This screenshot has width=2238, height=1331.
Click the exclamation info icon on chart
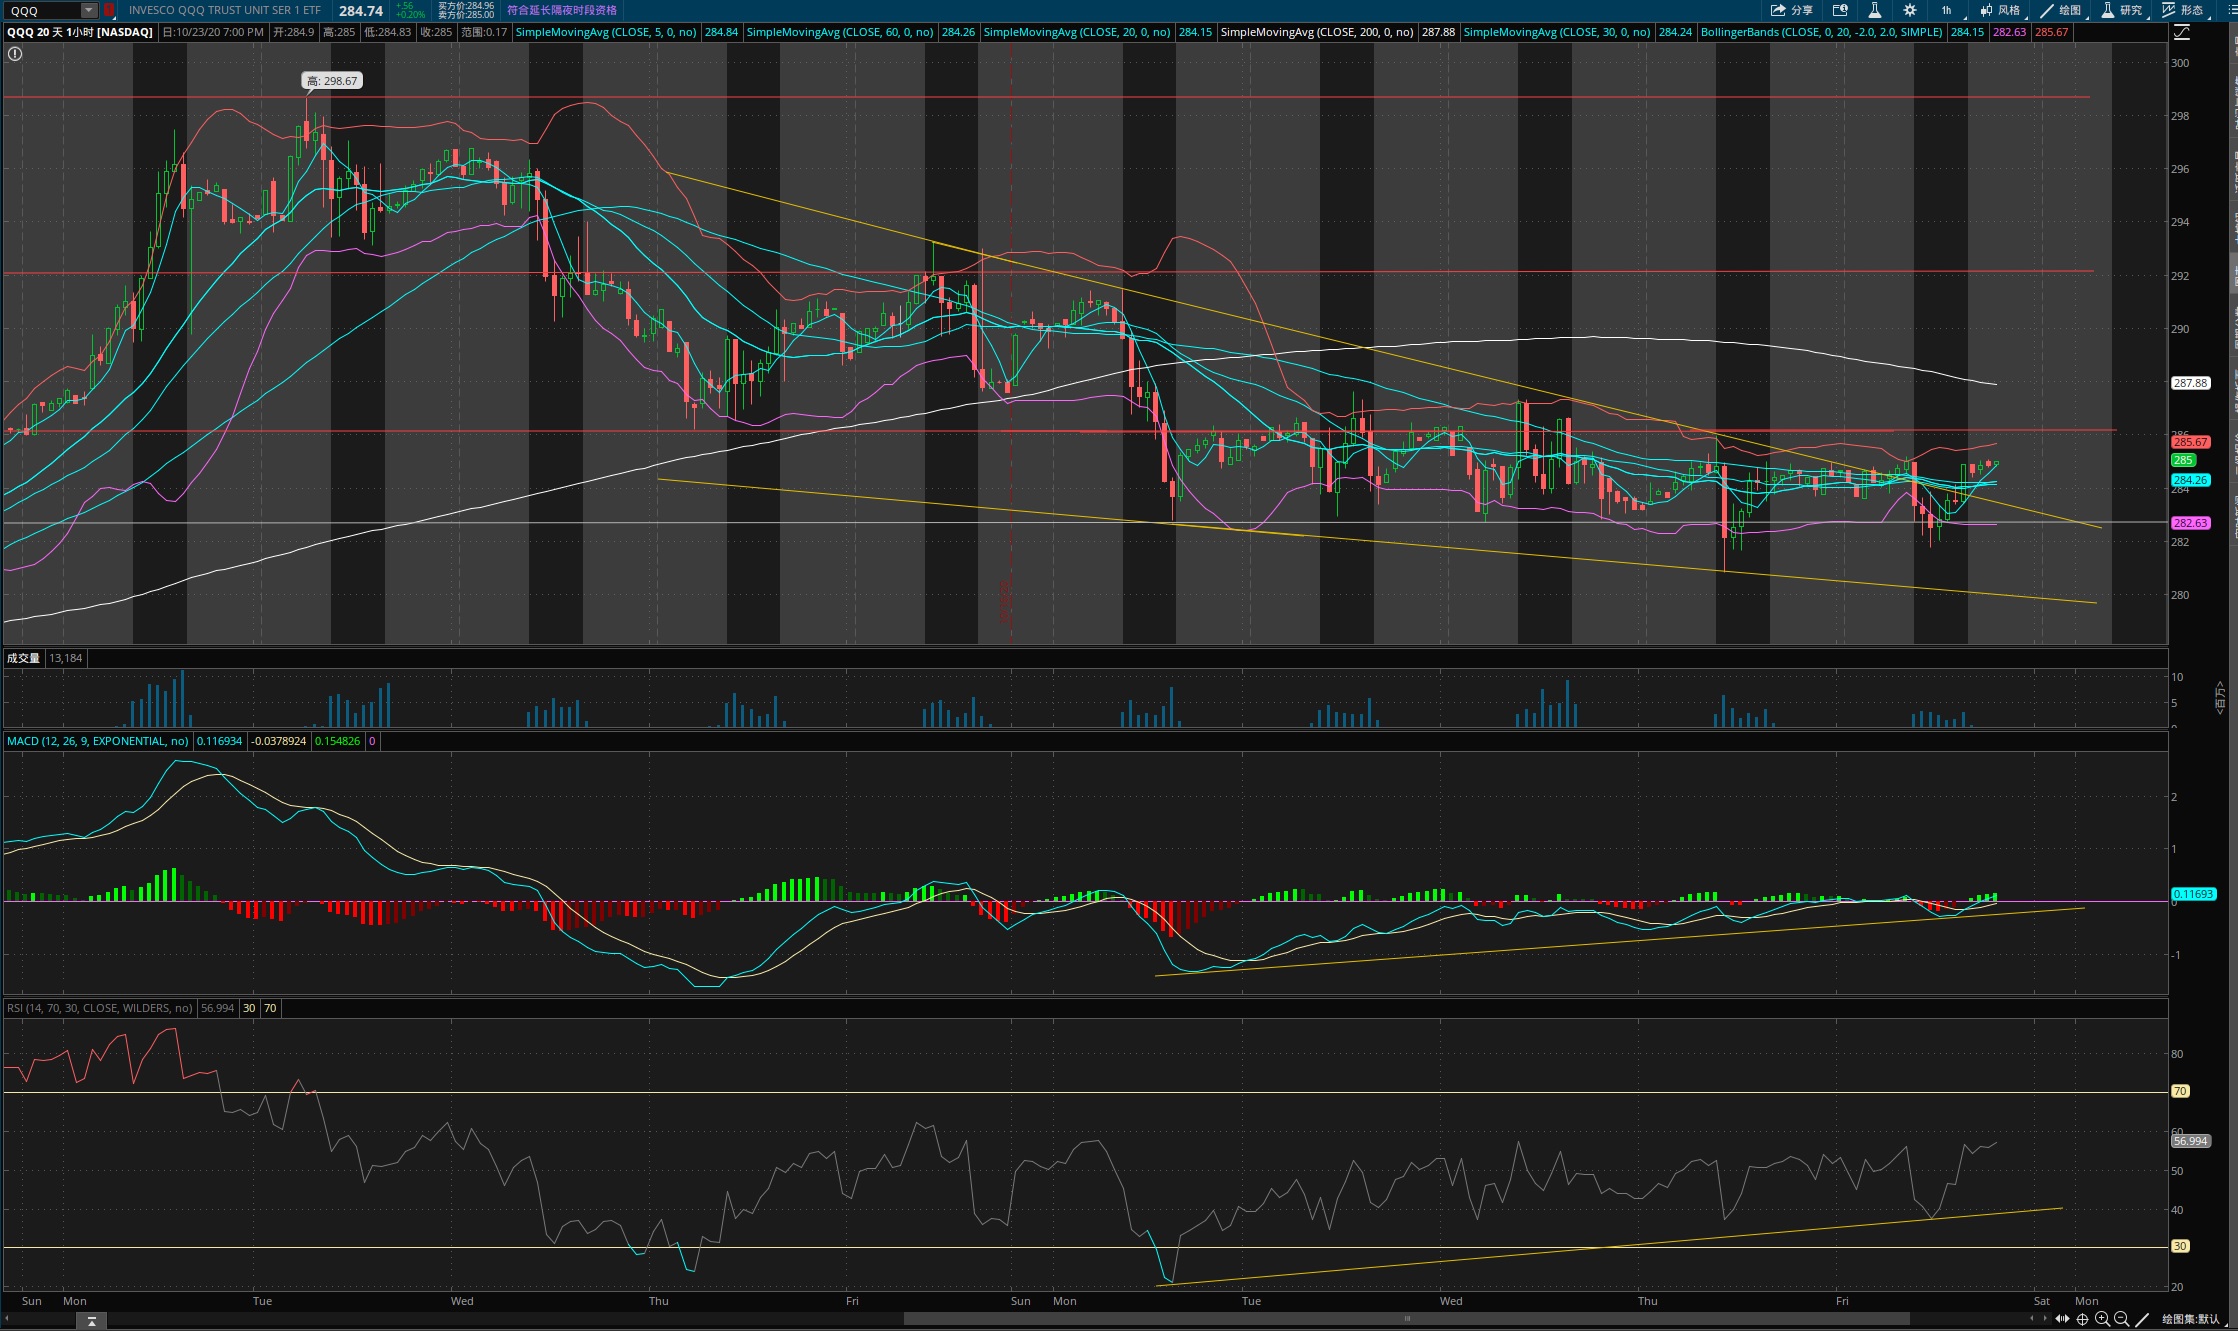tap(15, 54)
